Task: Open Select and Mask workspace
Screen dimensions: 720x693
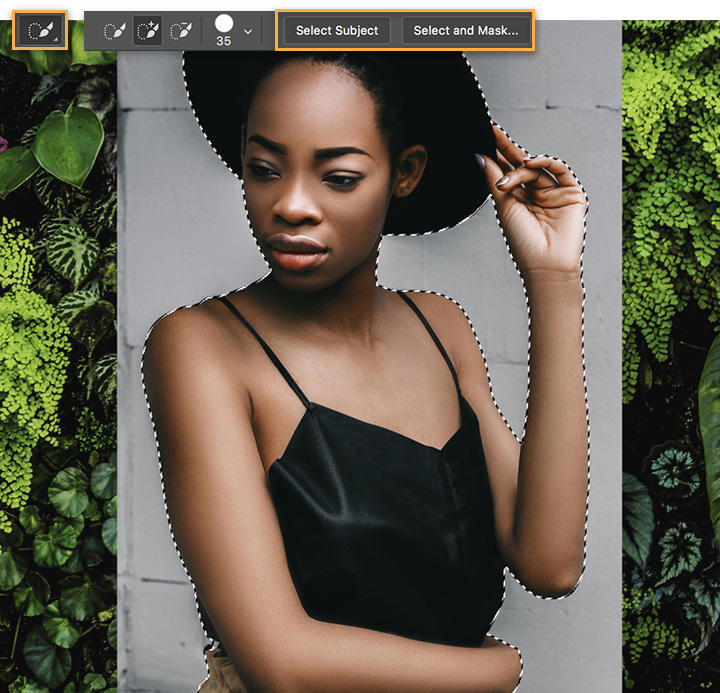Action: point(466,30)
